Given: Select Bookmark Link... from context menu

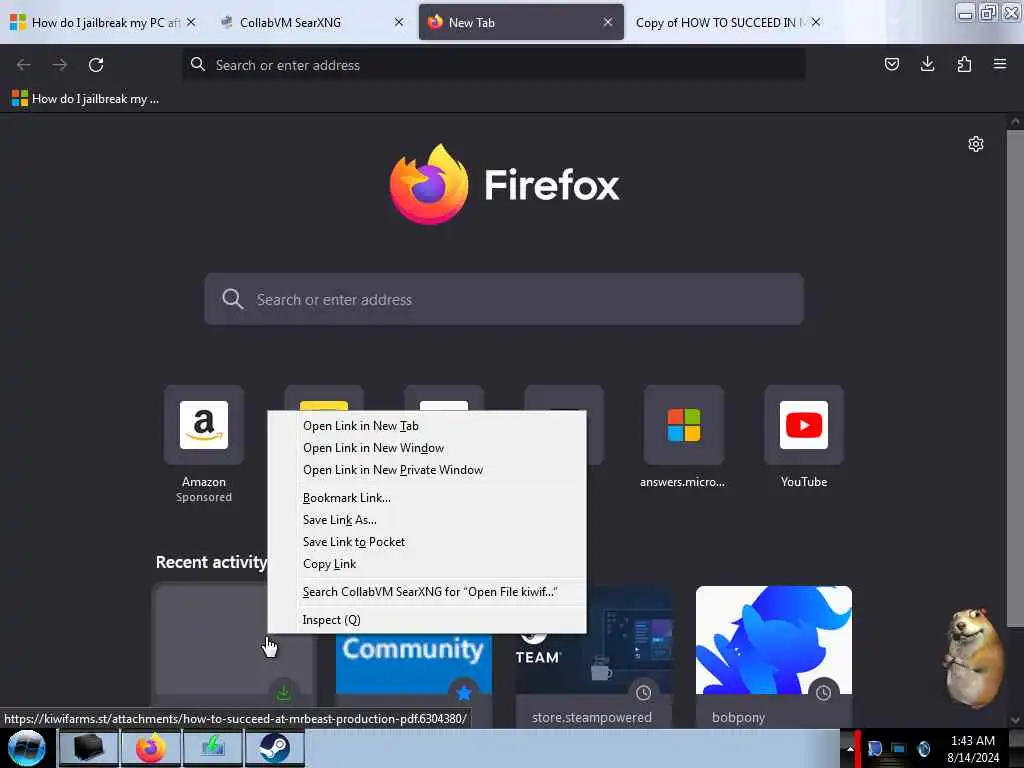Looking at the screenshot, I should click(x=427, y=498).
